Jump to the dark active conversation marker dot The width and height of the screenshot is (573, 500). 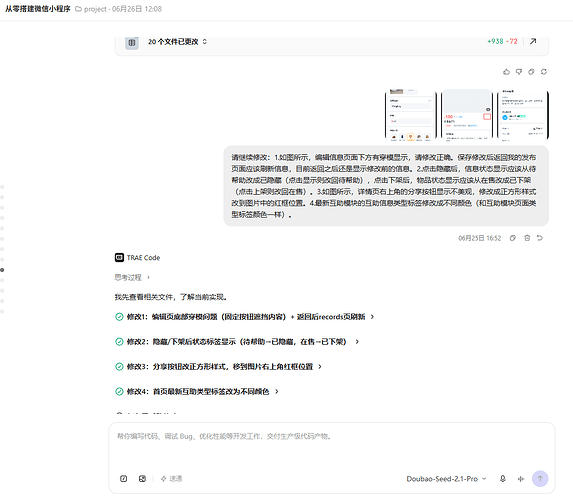(2, 270)
